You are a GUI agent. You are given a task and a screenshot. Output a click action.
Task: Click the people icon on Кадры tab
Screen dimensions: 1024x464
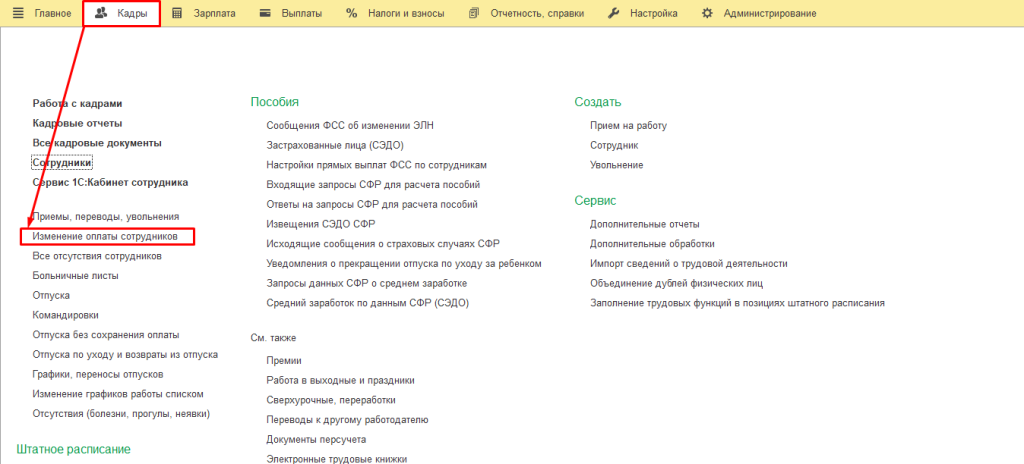[x=102, y=13]
